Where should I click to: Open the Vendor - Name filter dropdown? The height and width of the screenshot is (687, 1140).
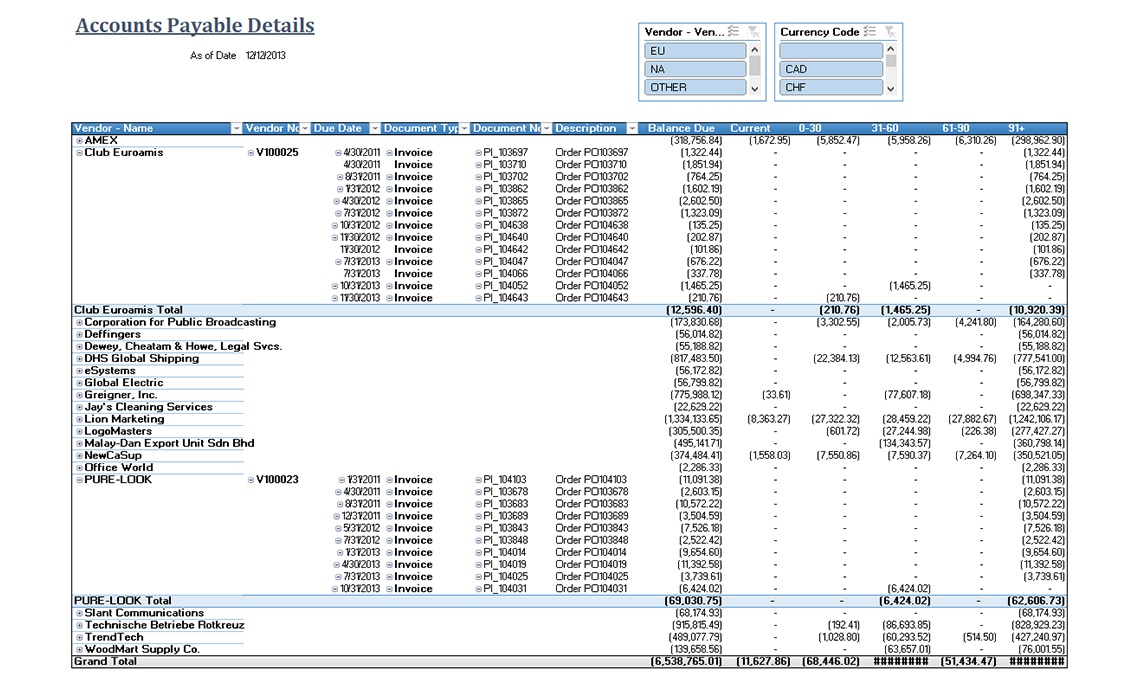(x=236, y=129)
